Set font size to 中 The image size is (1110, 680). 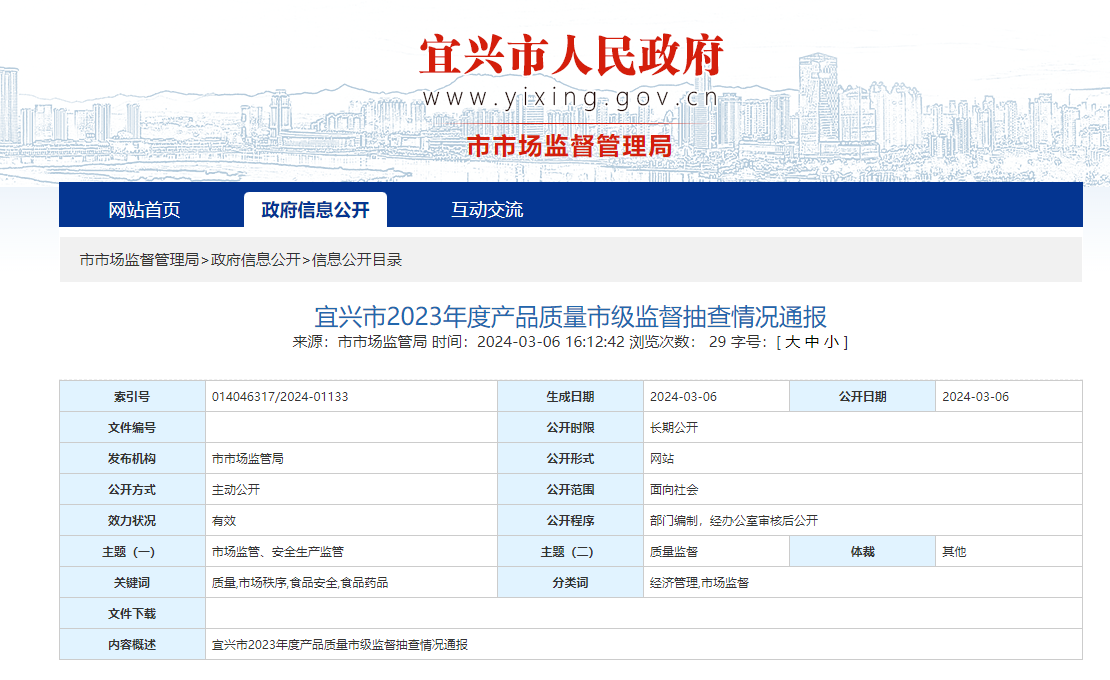tap(813, 342)
